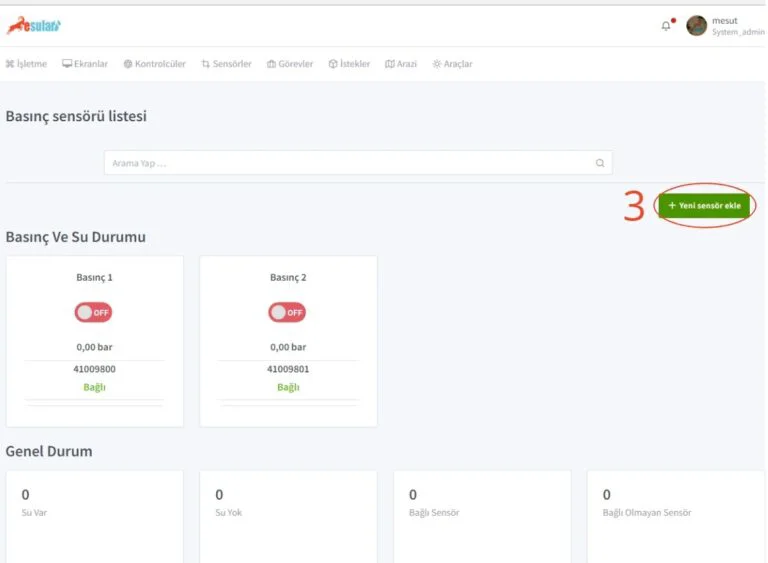
Task: Open the Sensörler menu
Action: pos(226,64)
